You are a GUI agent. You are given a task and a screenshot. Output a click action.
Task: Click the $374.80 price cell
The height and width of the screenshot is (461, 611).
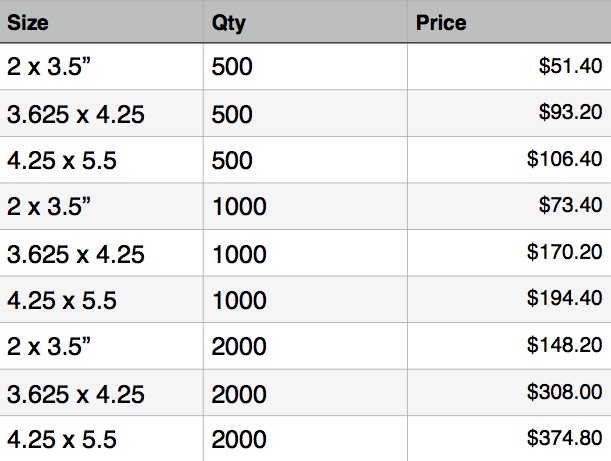coord(565,439)
